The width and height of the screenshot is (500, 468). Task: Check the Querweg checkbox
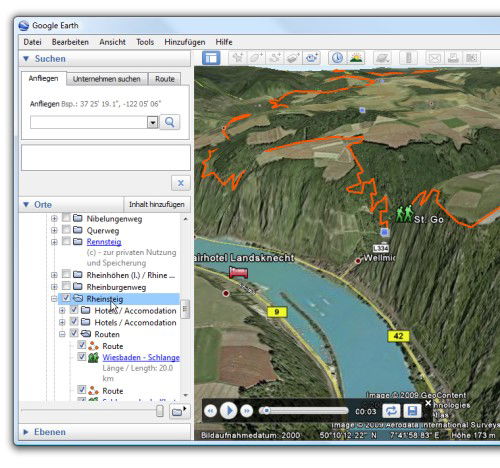click(66, 229)
